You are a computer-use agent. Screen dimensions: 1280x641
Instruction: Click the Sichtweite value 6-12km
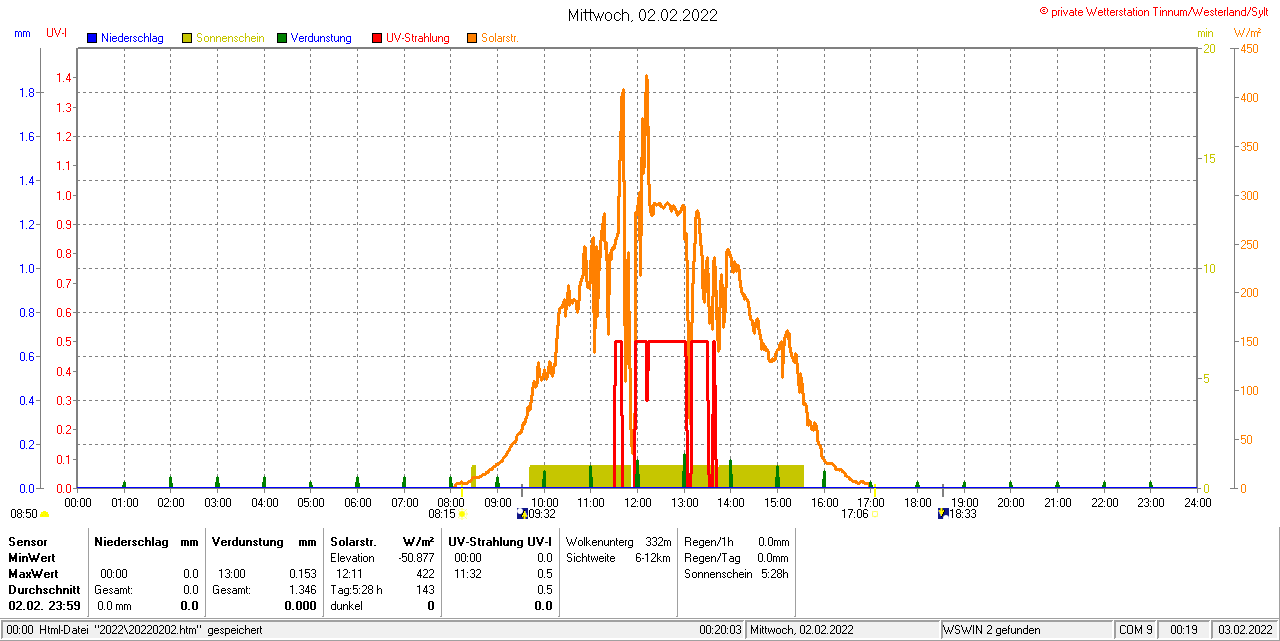[x=653, y=558]
